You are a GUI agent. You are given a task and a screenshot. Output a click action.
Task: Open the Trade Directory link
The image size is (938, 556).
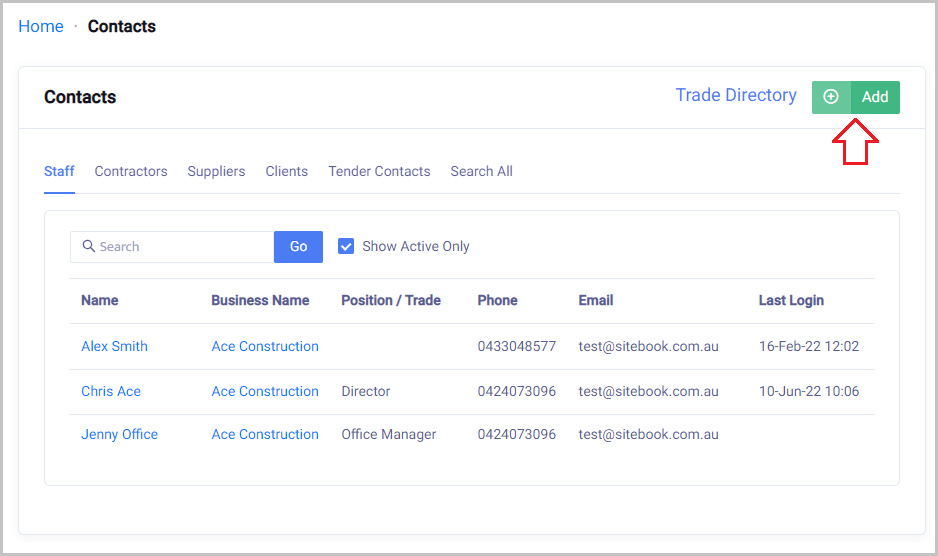[x=736, y=95]
